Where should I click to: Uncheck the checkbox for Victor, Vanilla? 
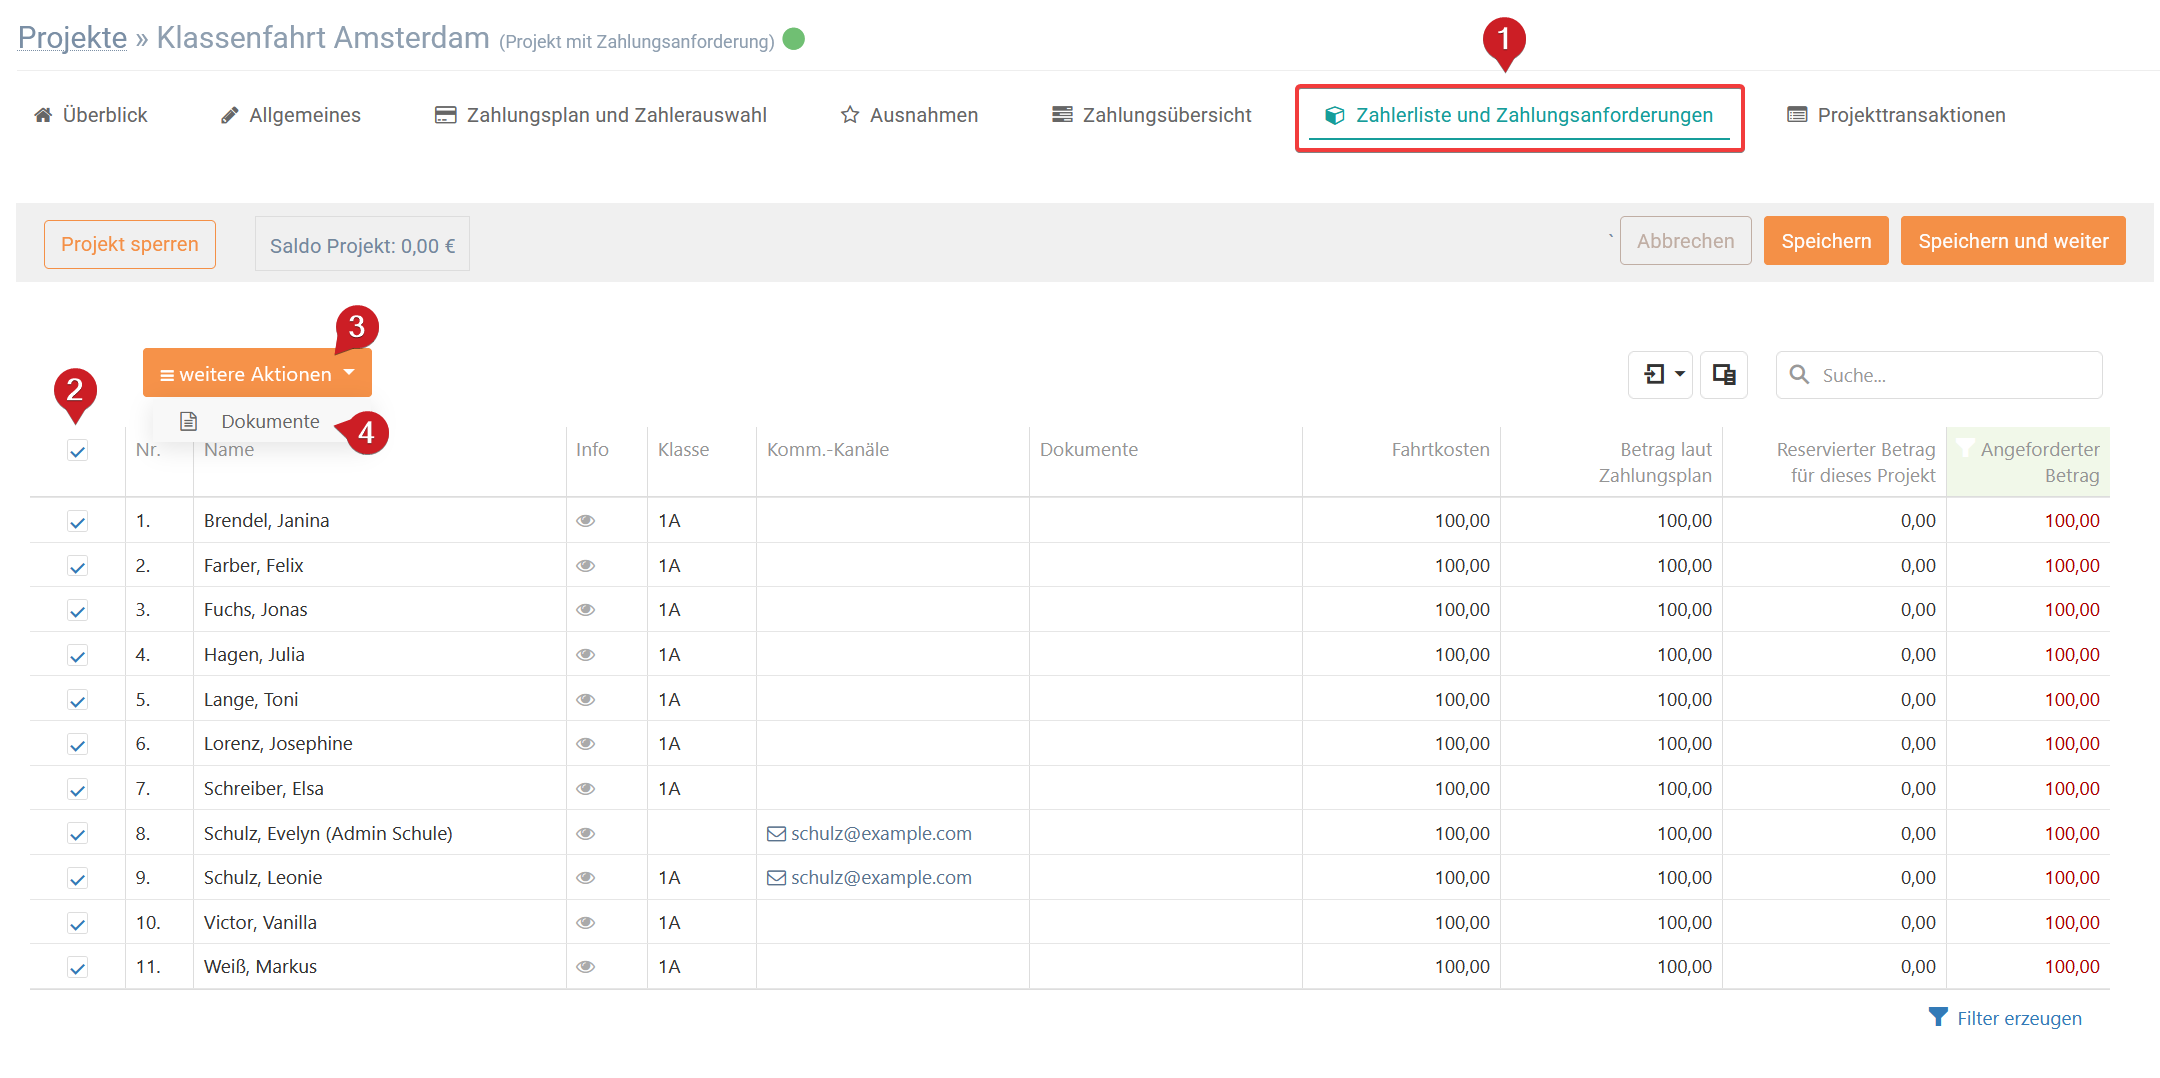[x=77, y=923]
